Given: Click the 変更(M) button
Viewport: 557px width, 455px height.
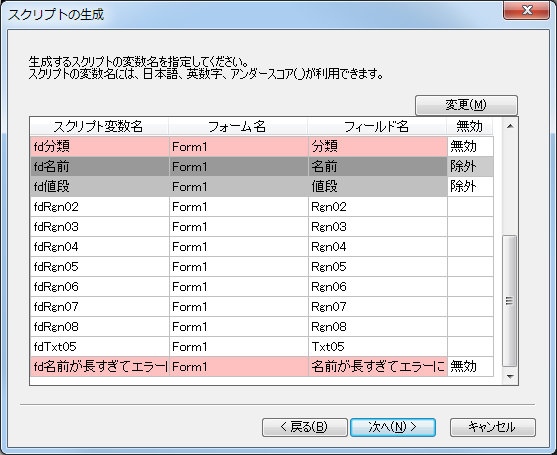Looking at the screenshot, I should (466, 105).
